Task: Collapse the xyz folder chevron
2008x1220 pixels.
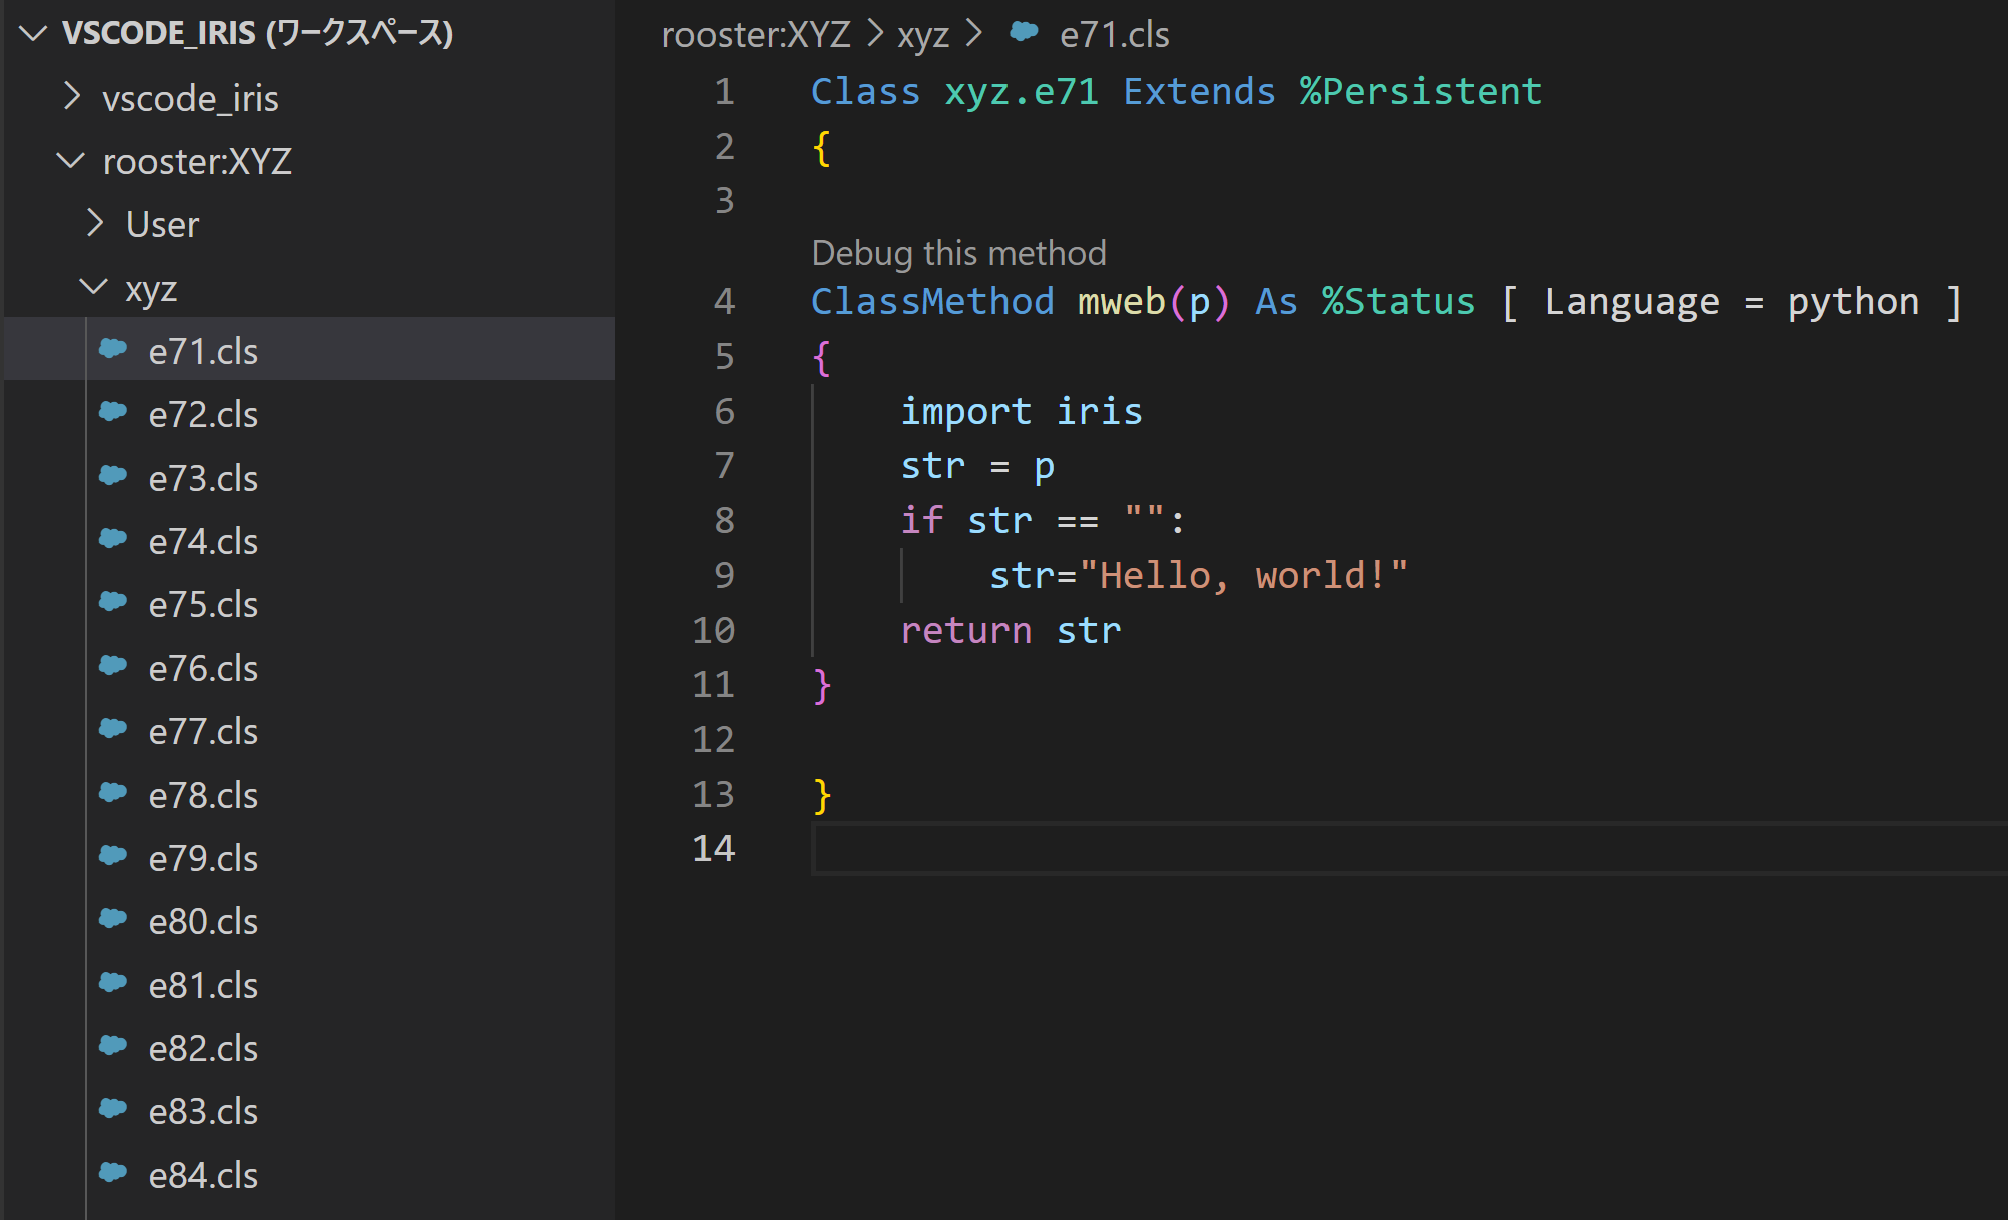Action: [x=94, y=287]
